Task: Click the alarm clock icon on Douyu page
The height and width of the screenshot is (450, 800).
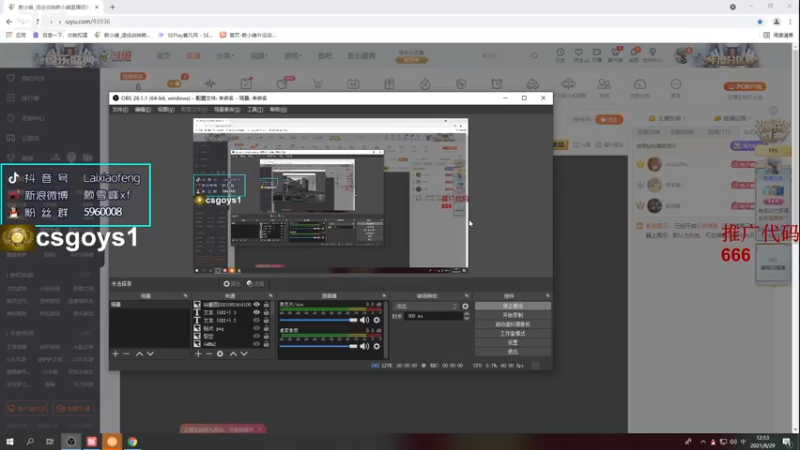Action: (x=496, y=84)
